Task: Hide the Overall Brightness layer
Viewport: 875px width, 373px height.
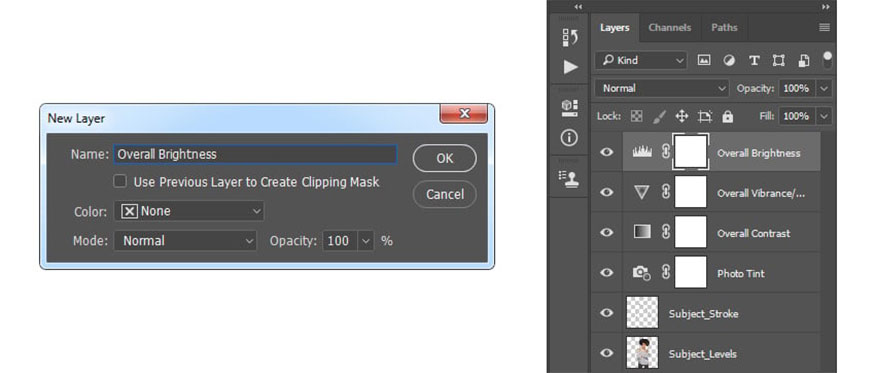Action: (607, 152)
